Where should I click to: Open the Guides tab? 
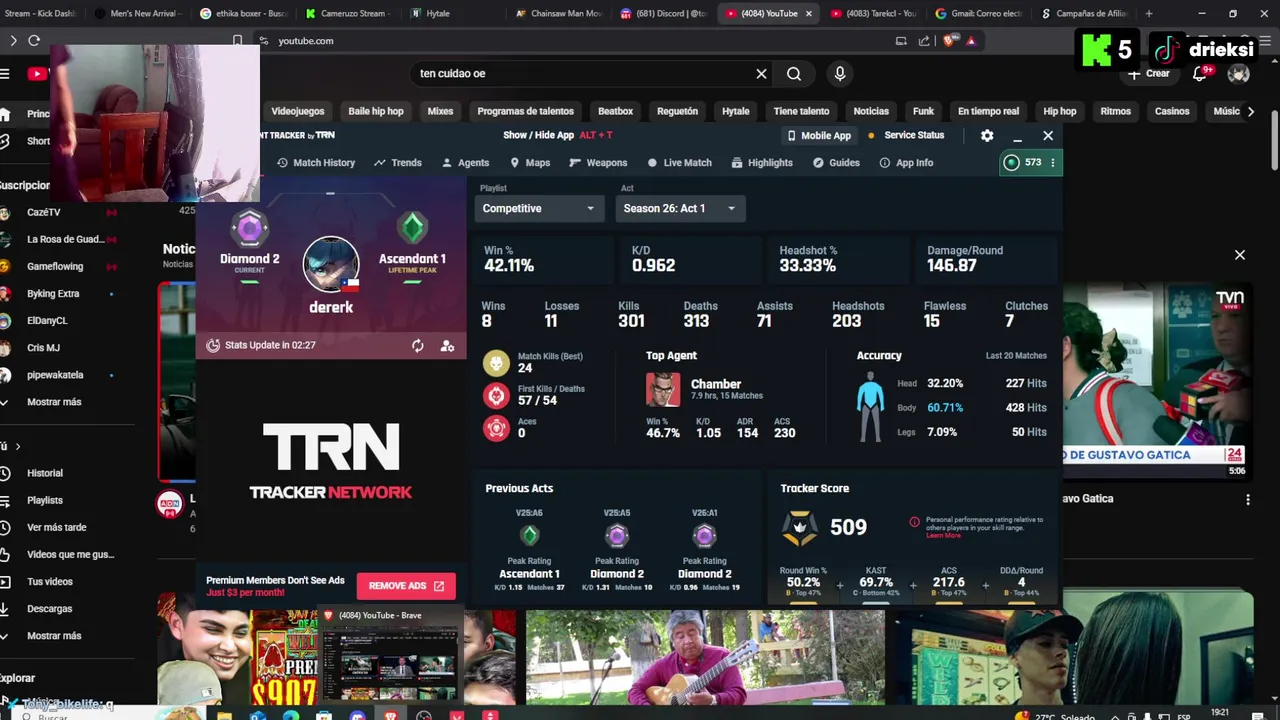[836, 163]
